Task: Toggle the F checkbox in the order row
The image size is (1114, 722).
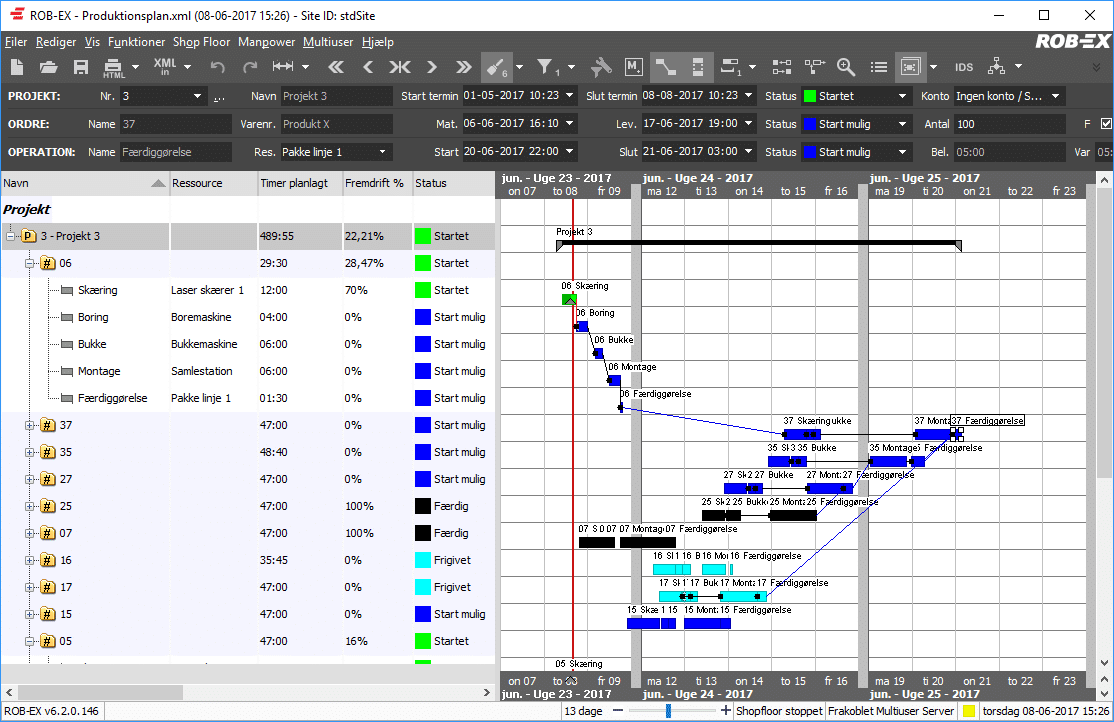Action: click(1105, 124)
